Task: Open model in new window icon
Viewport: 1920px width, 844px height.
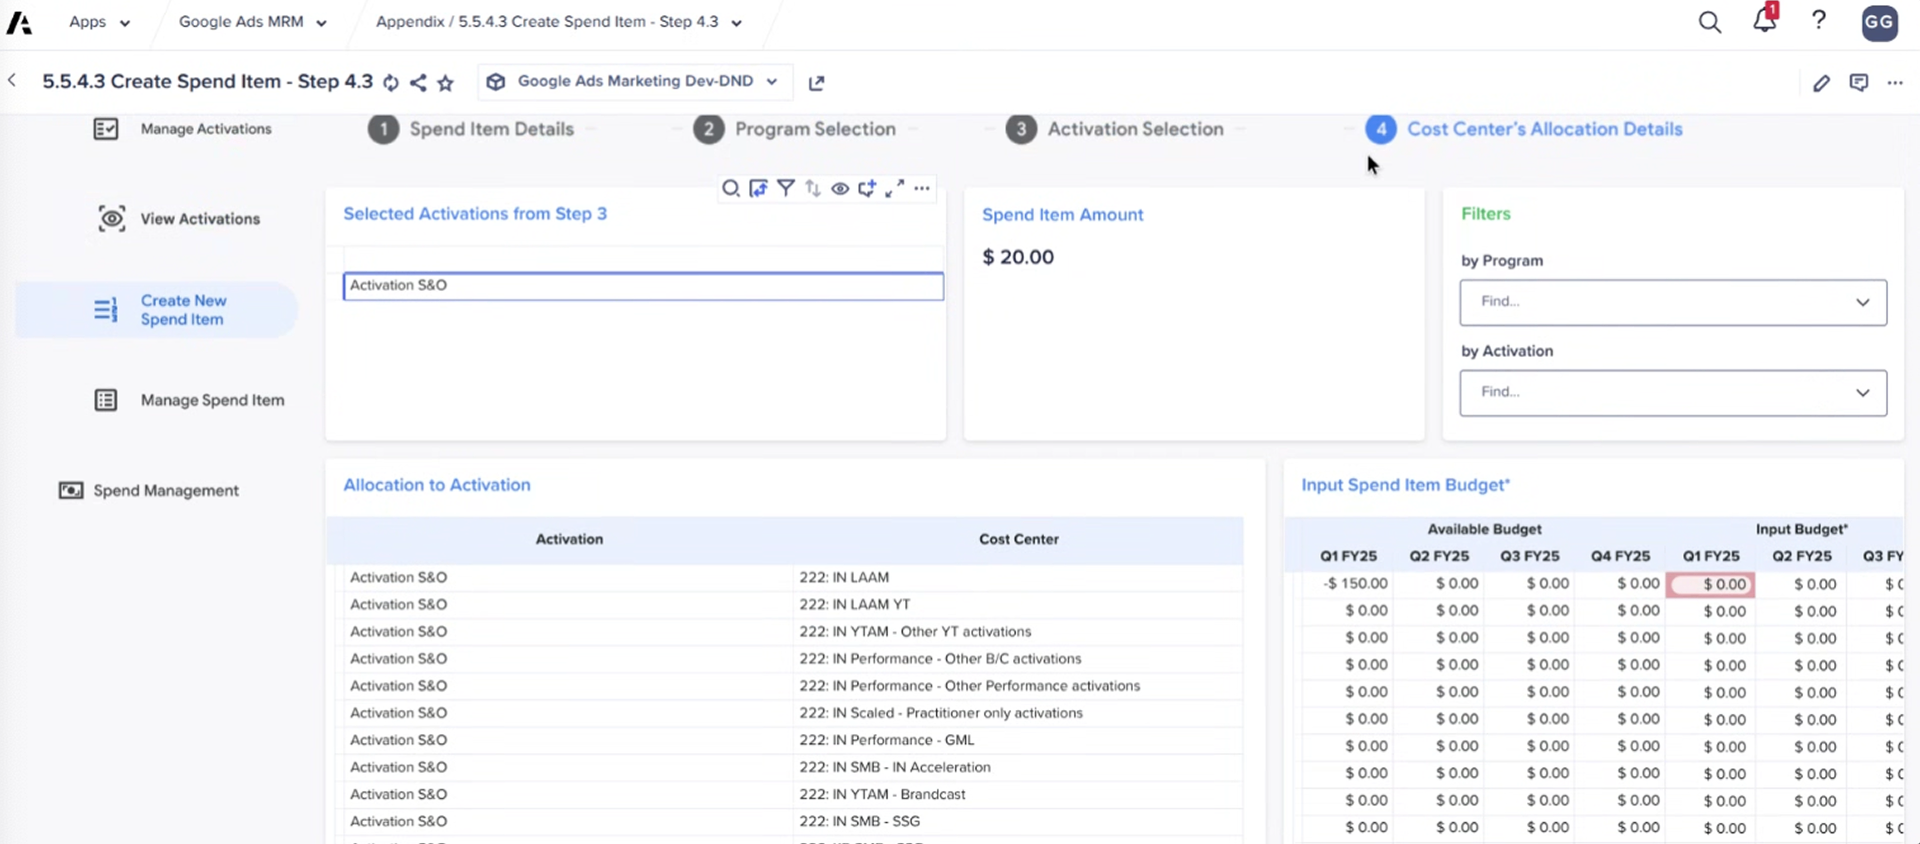Action: (817, 83)
